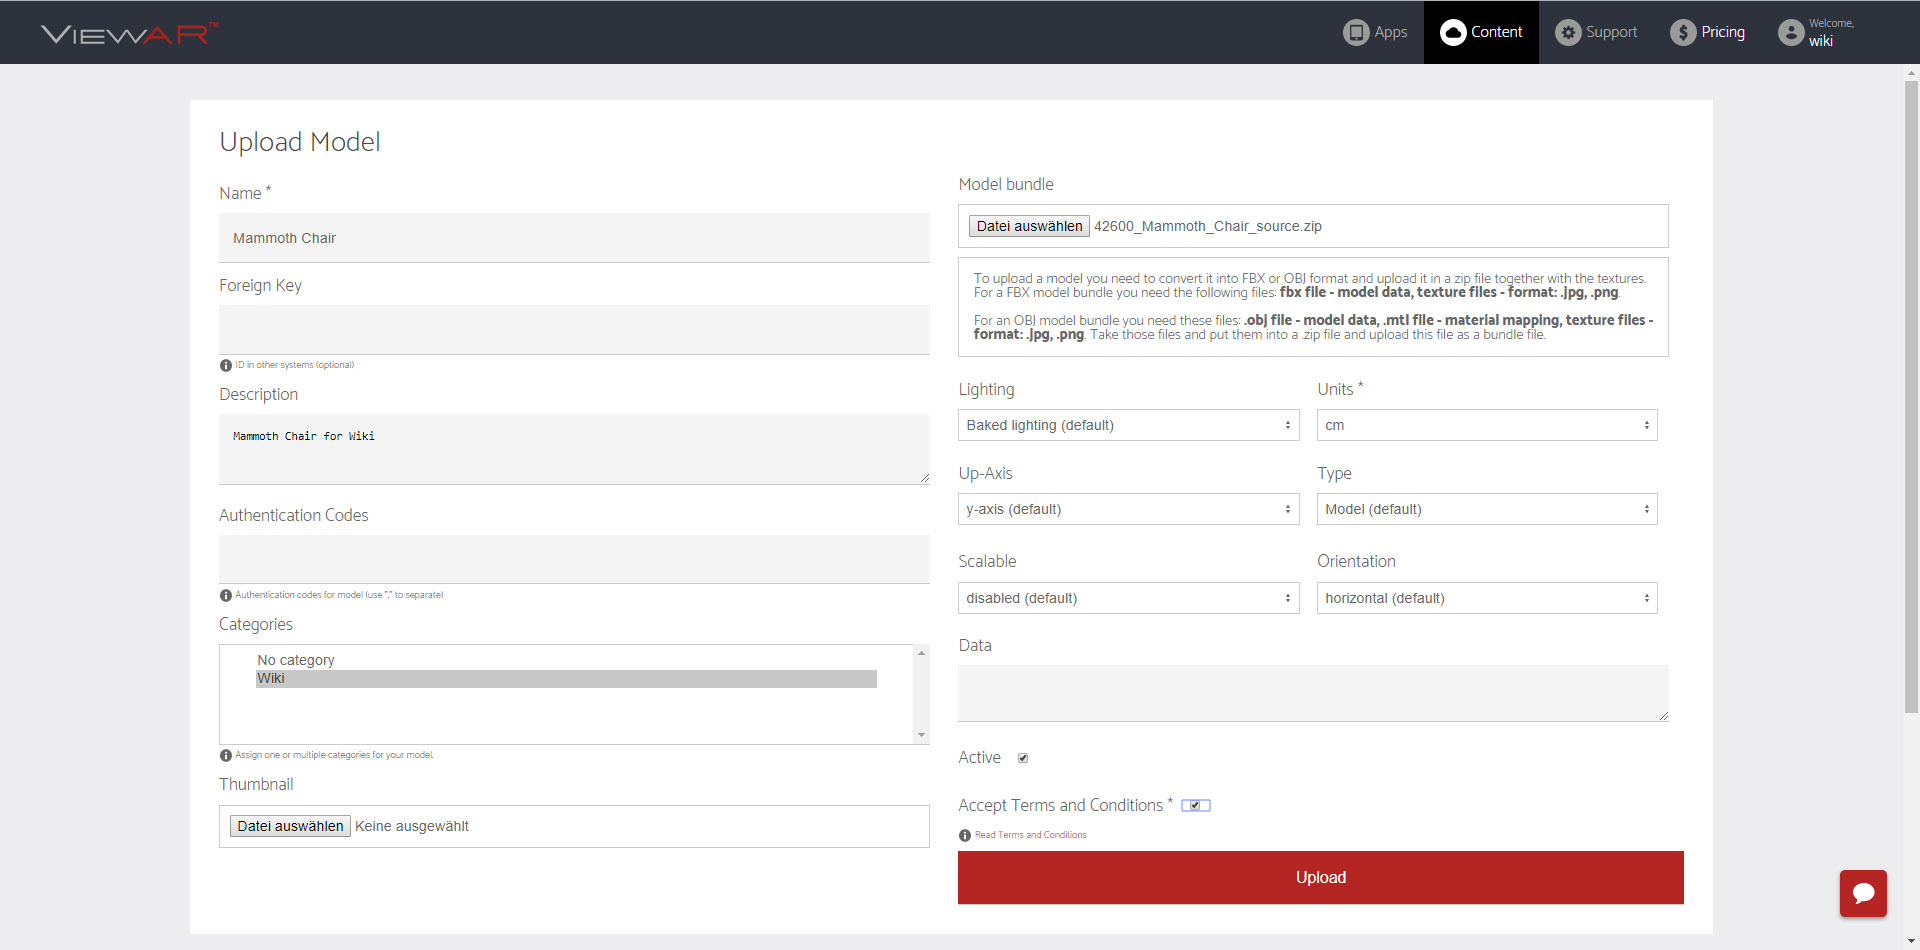Open the red chat bubble widget
This screenshot has width=1920, height=950.
(x=1862, y=893)
